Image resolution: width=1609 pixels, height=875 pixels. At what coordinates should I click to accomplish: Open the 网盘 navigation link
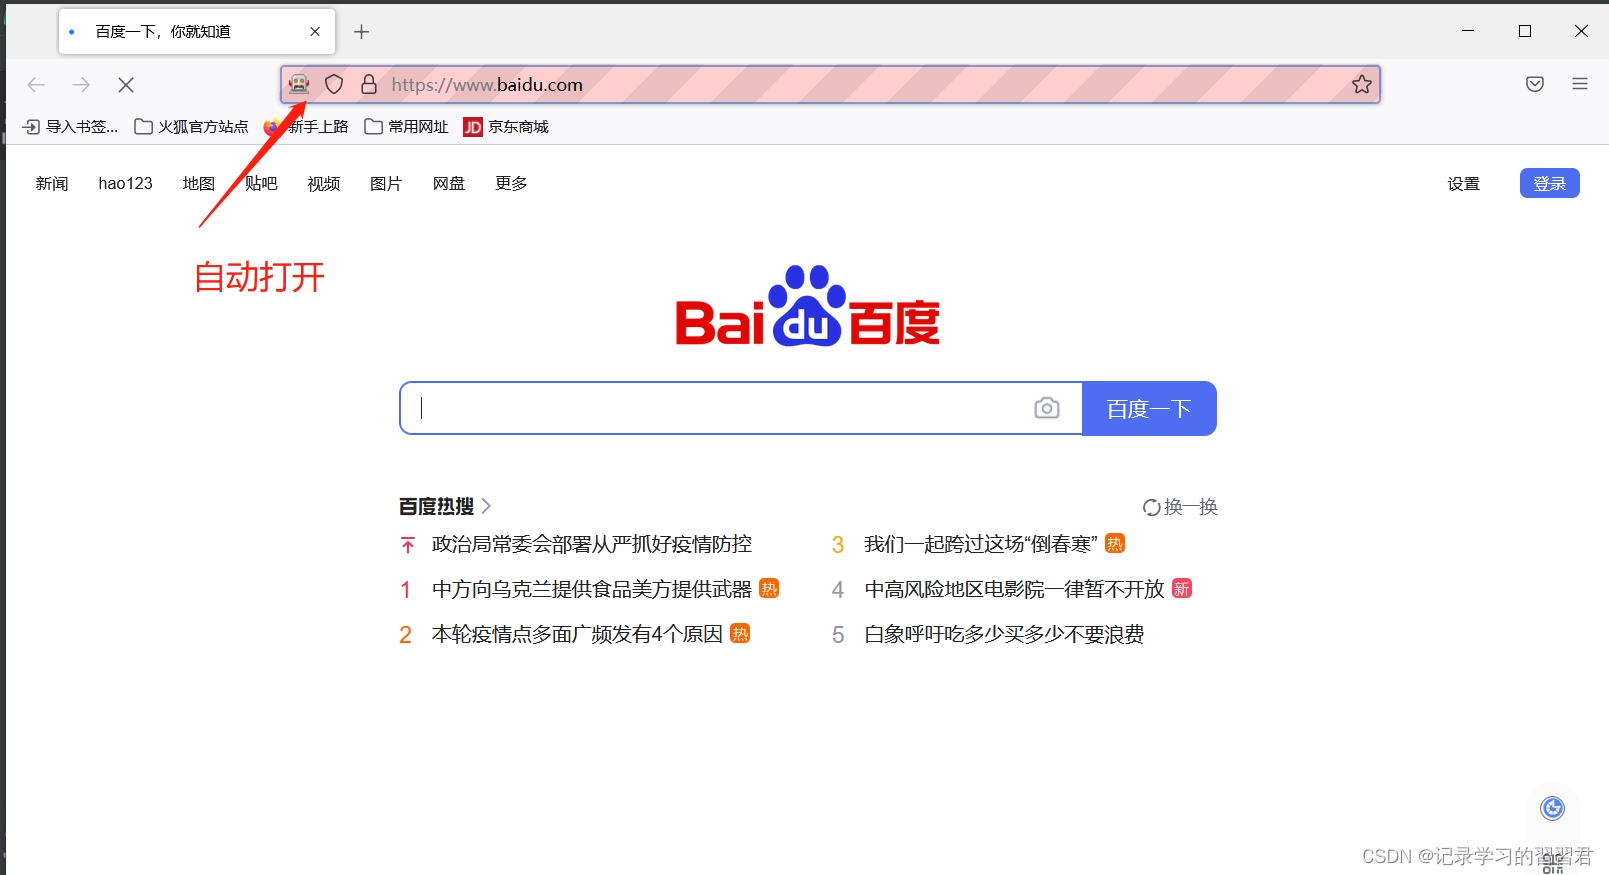click(x=449, y=184)
